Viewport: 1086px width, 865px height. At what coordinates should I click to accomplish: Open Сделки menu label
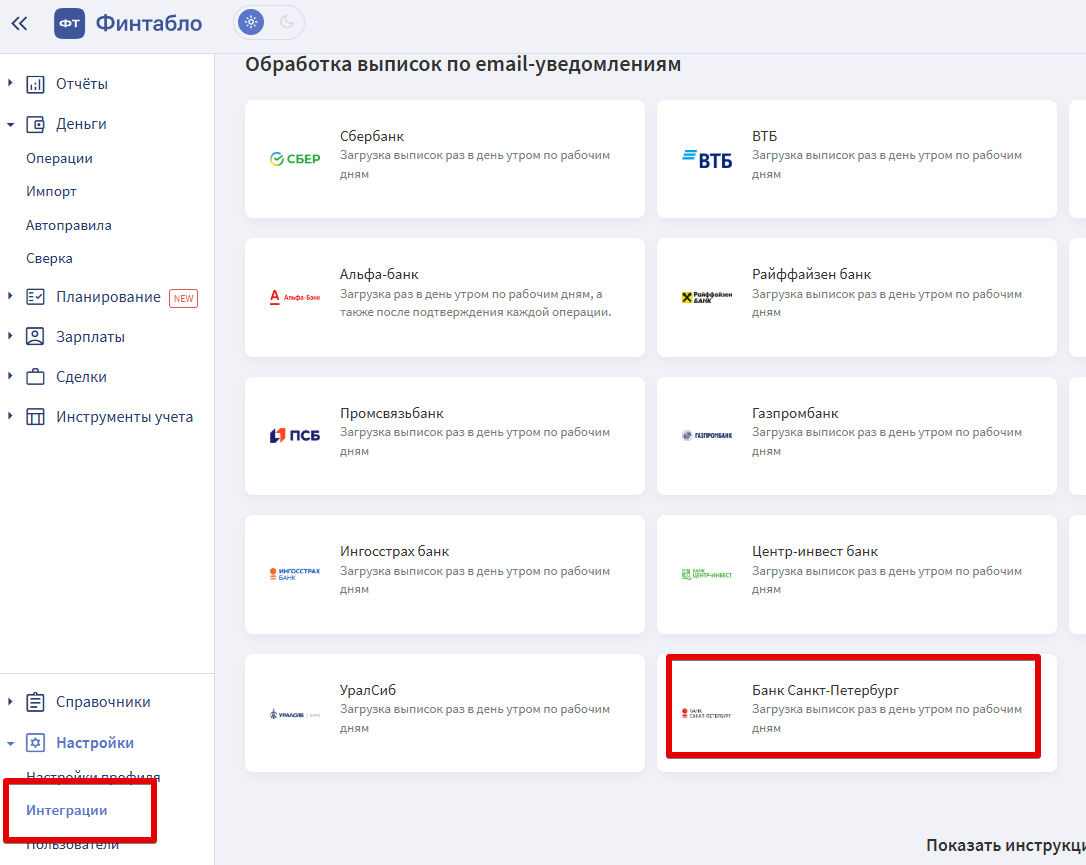tap(81, 377)
